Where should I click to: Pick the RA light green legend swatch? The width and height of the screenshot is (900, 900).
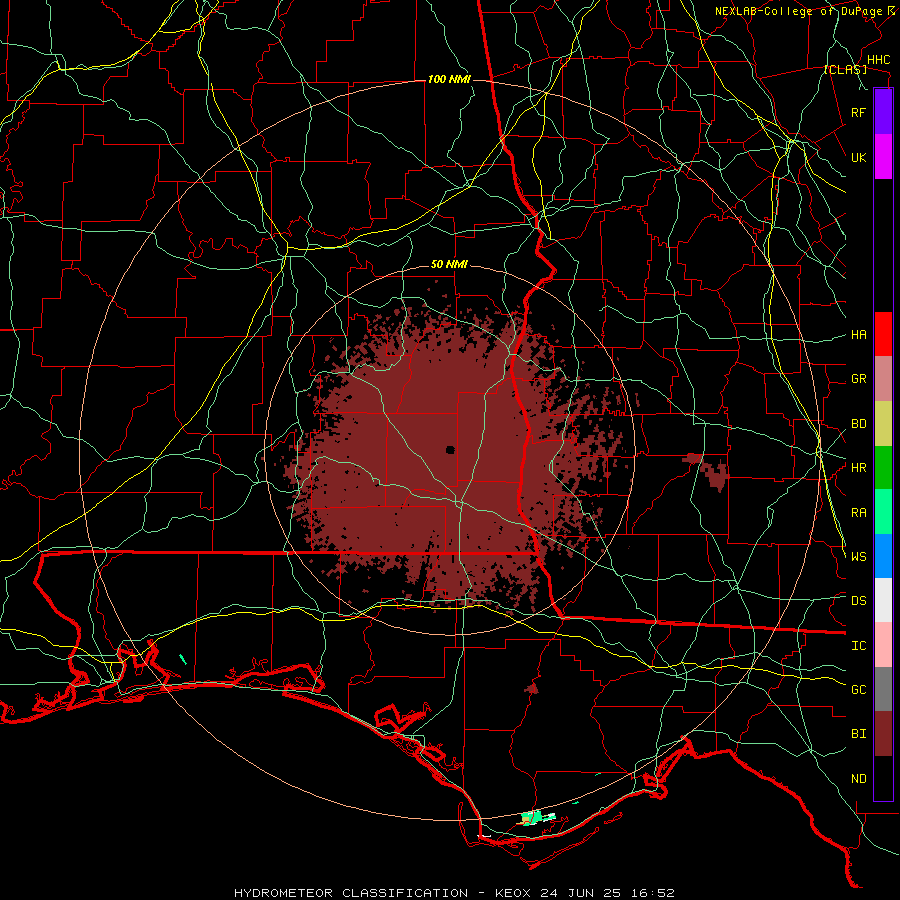point(883,512)
